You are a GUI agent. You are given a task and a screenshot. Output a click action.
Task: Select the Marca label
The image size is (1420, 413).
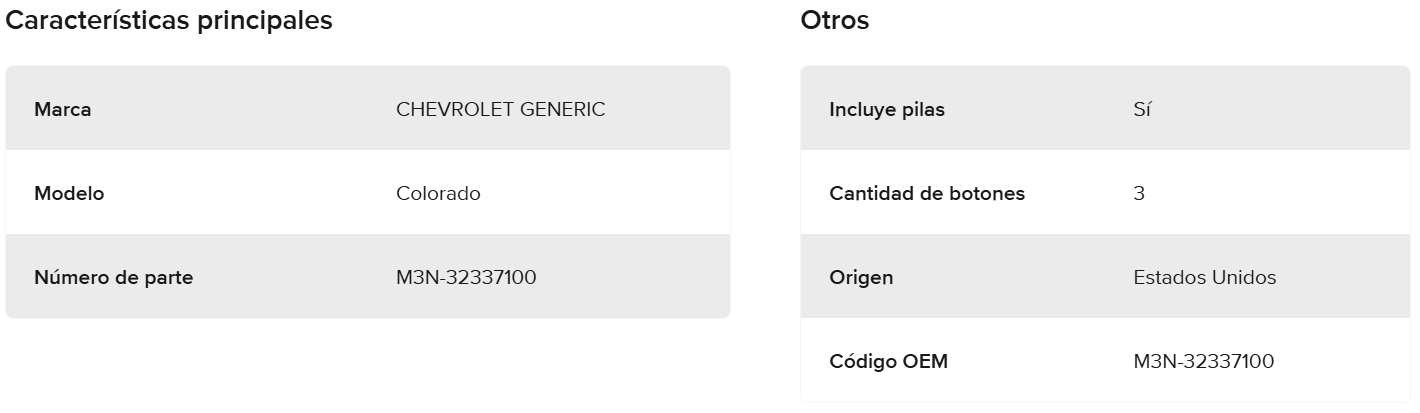(62, 109)
